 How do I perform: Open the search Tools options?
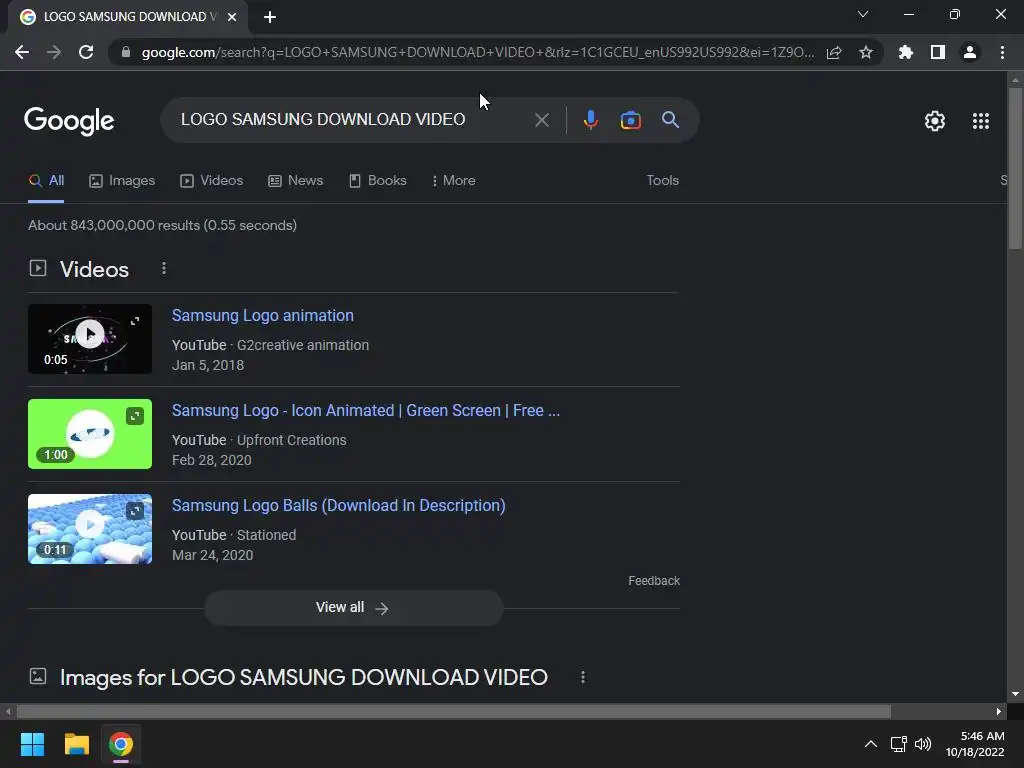click(662, 181)
